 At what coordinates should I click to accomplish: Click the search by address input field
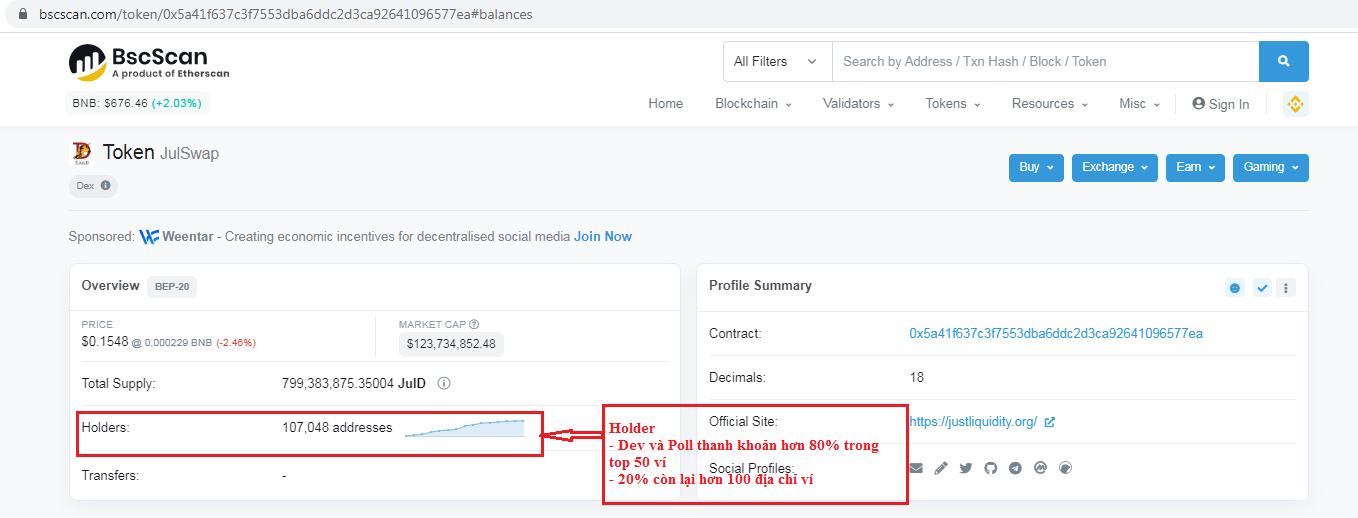point(1044,61)
